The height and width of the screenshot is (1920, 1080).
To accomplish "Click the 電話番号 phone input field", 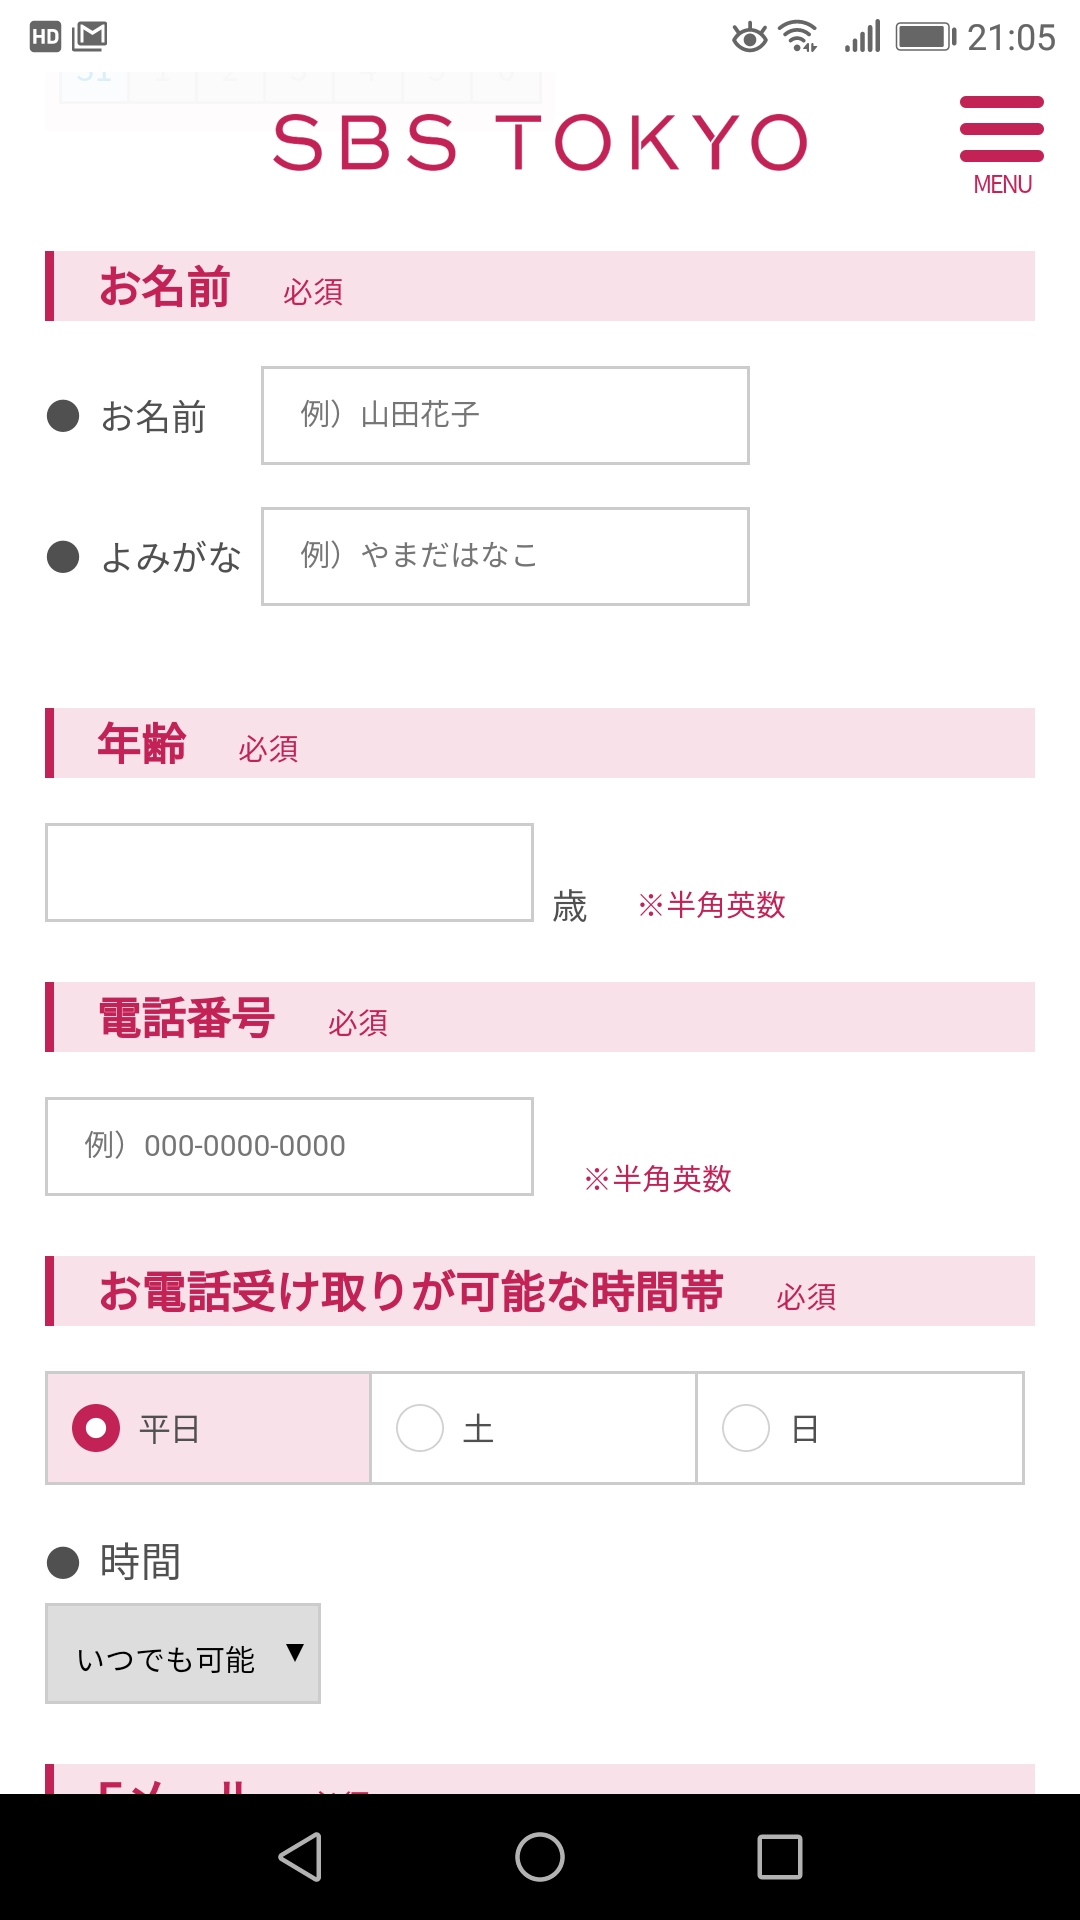I will click(289, 1146).
